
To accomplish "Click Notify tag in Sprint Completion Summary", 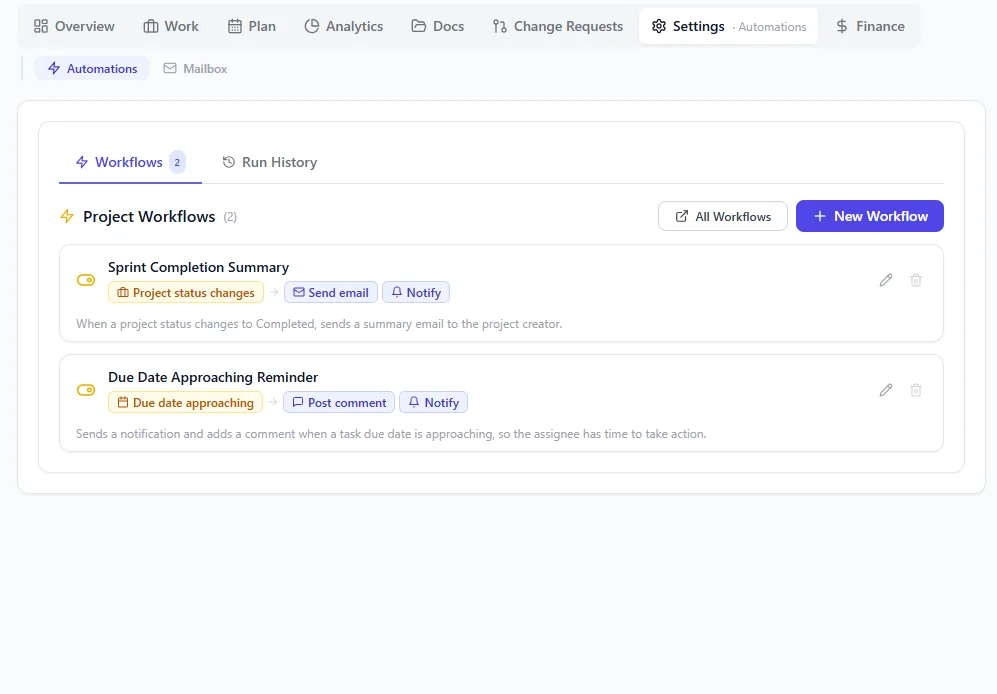I will tap(416, 293).
